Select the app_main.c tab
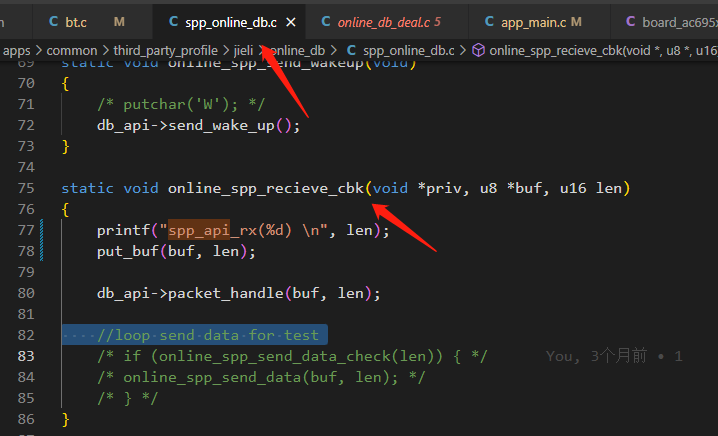 point(539,22)
